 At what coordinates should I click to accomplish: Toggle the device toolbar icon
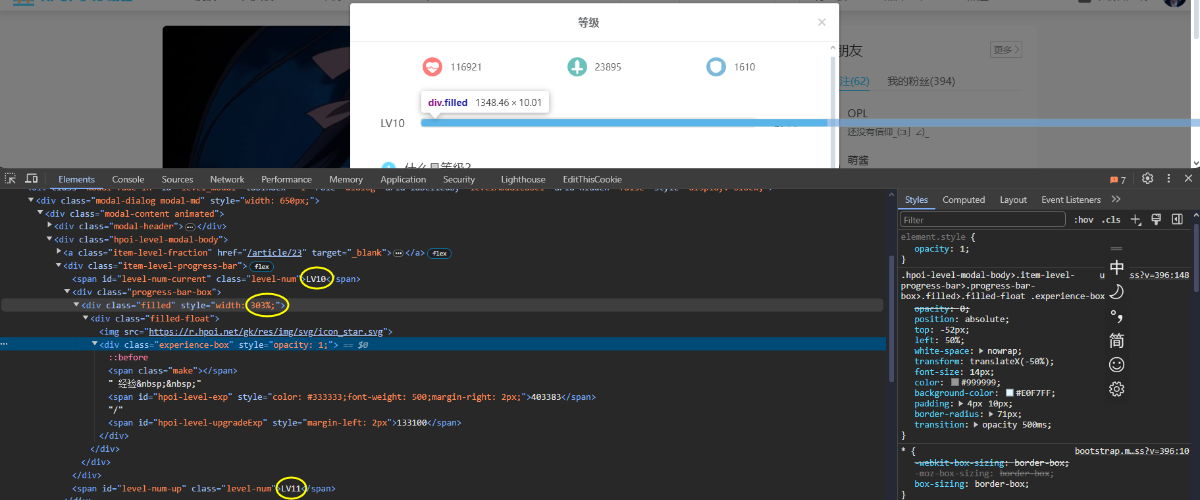pyautogui.click(x=32, y=179)
